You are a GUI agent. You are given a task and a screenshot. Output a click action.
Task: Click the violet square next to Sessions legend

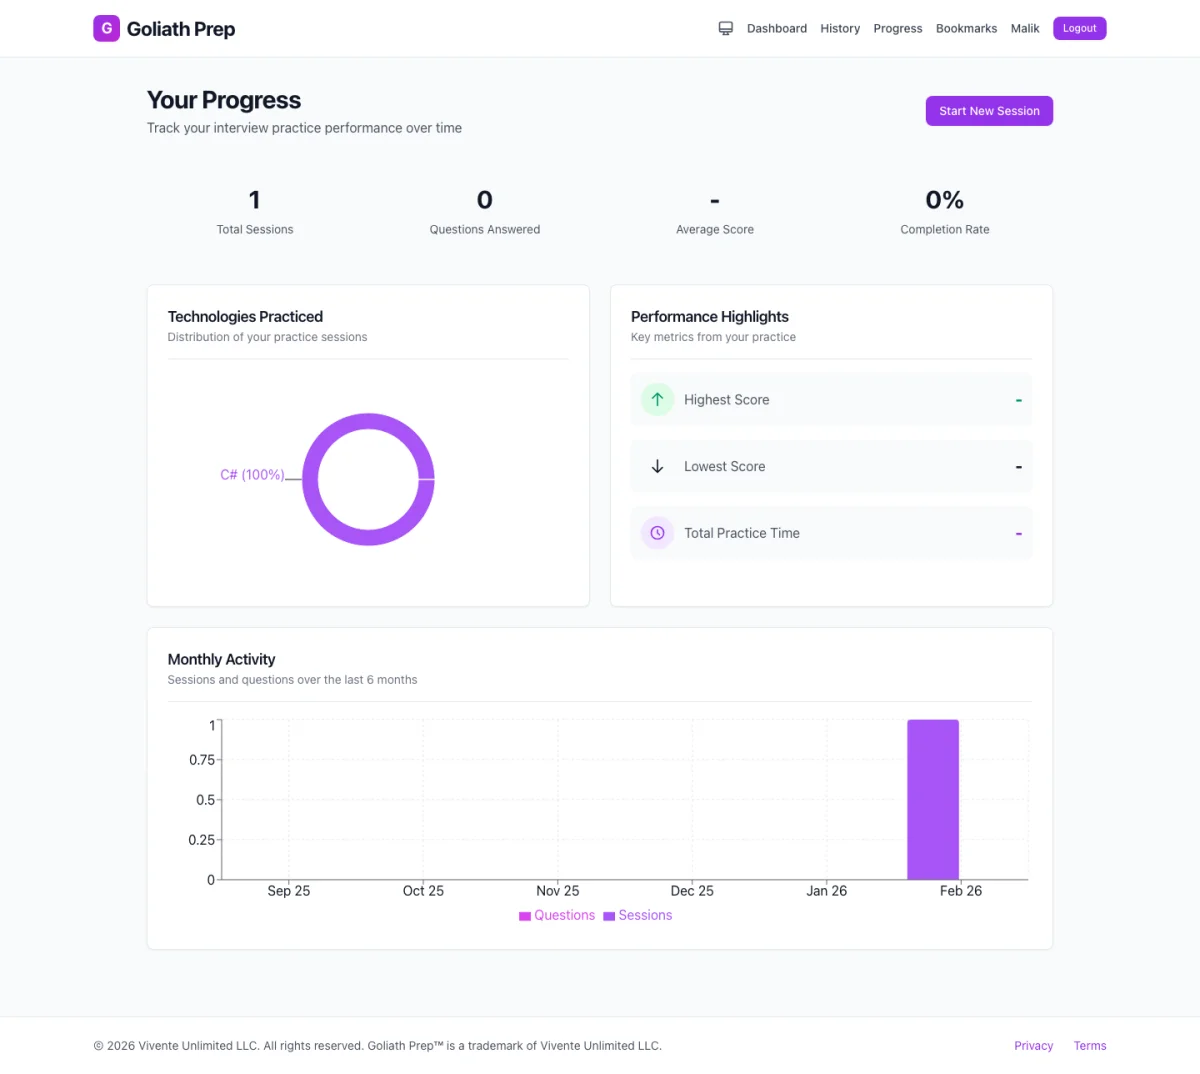pyautogui.click(x=611, y=915)
